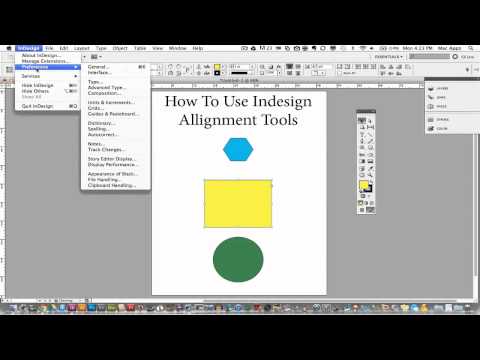480x360 pixels.
Task: Expand the Preferences submenu entry
Action: [x=47, y=67]
